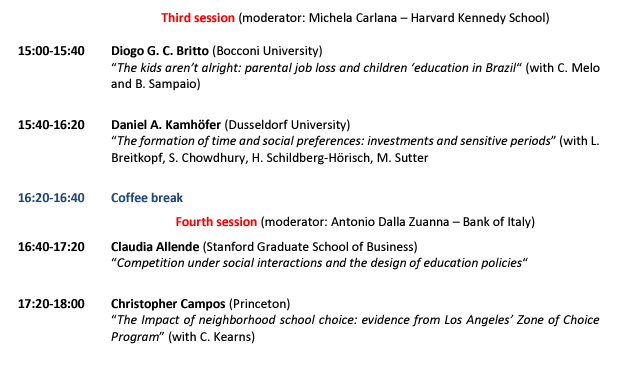The width and height of the screenshot is (642, 379).
Task: Select moderator name Antonio Dalla Zuanna
Action: click(x=390, y=222)
